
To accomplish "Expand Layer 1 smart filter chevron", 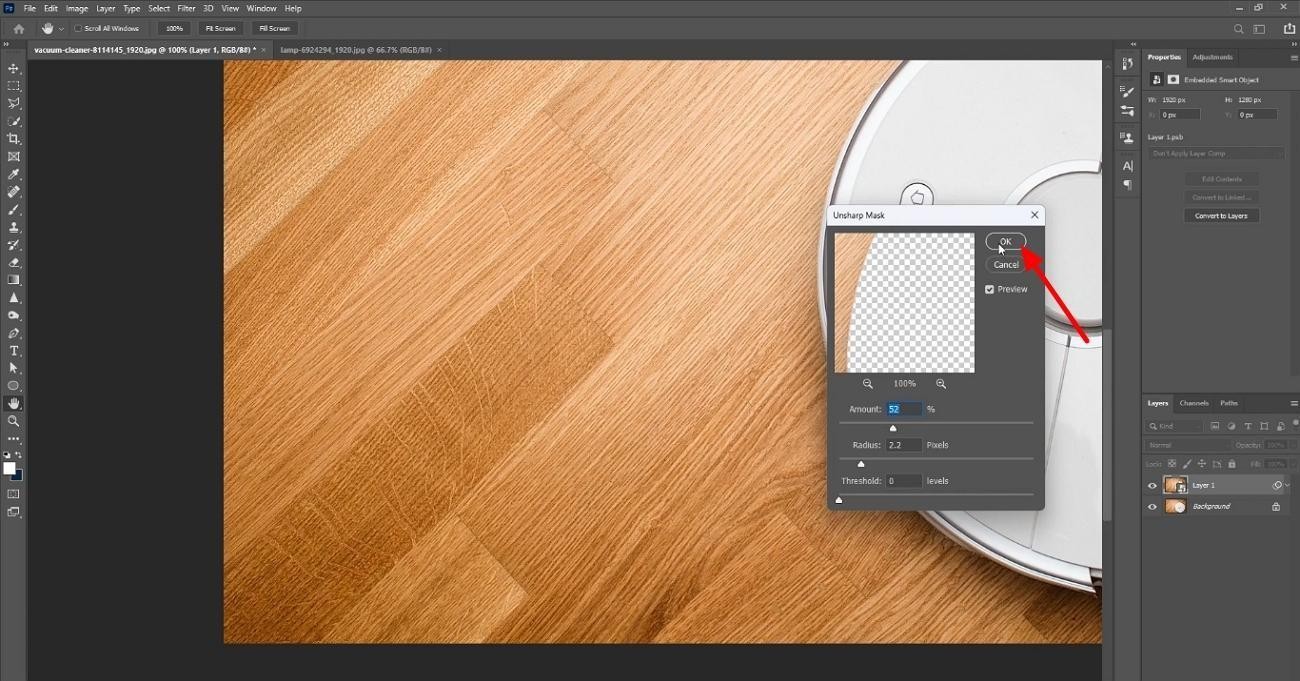I will [1288, 486].
